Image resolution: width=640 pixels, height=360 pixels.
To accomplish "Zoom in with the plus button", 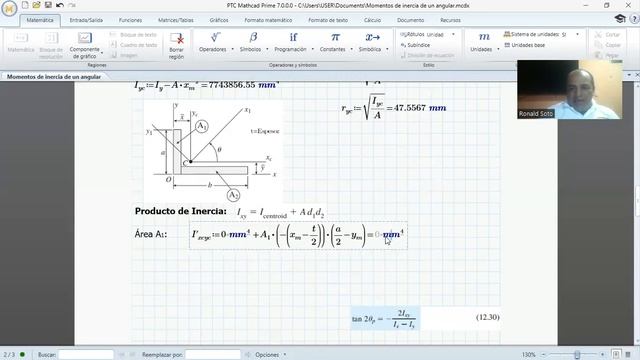I will click(x=602, y=355).
